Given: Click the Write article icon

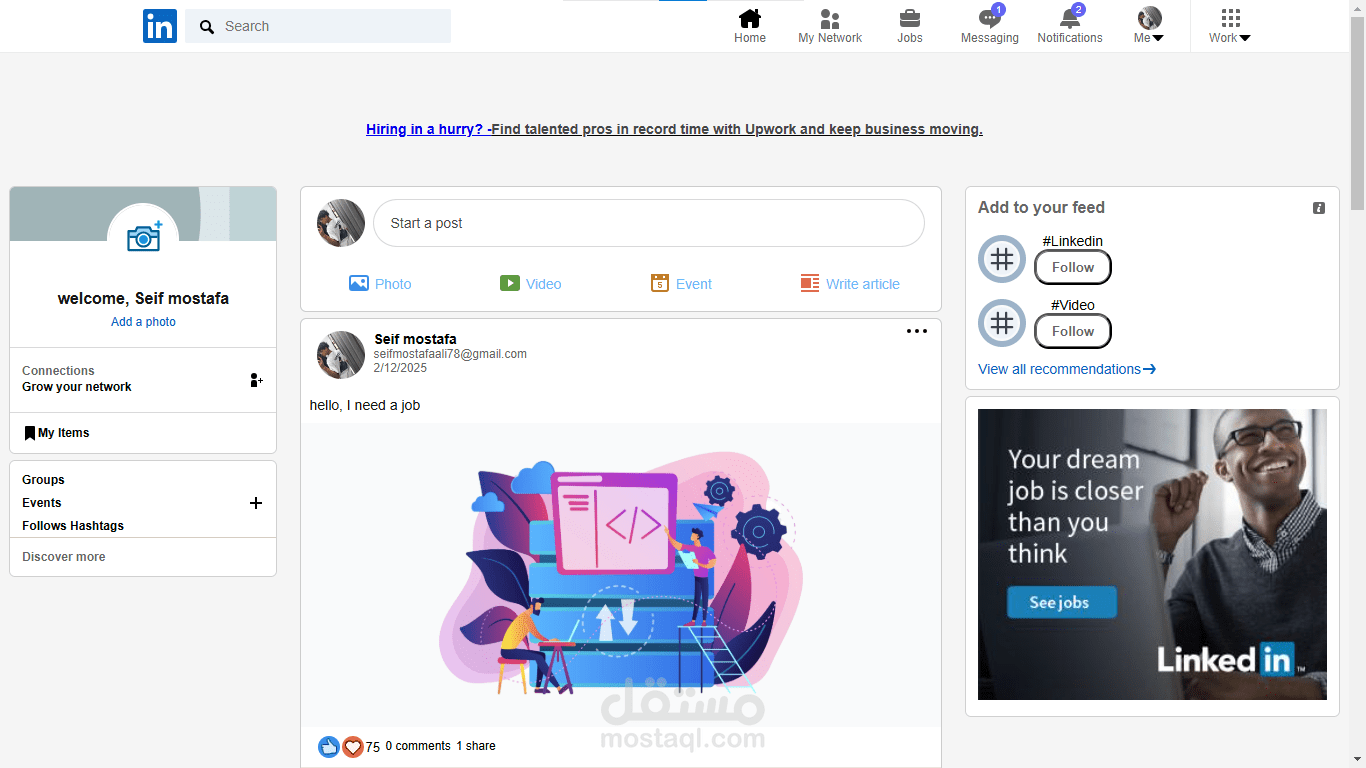Looking at the screenshot, I should [810, 283].
